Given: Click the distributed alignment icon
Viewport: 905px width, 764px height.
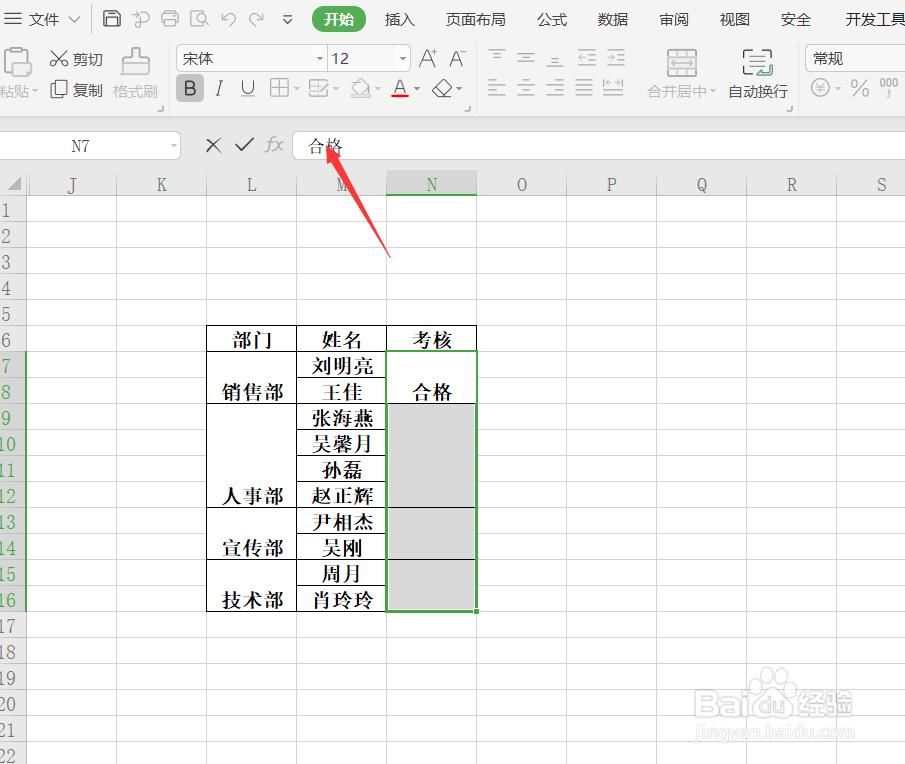Looking at the screenshot, I should click(613, 88).
